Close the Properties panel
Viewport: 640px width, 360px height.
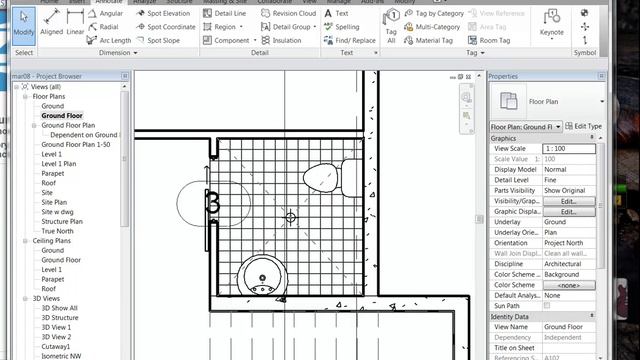coord(601,76)
